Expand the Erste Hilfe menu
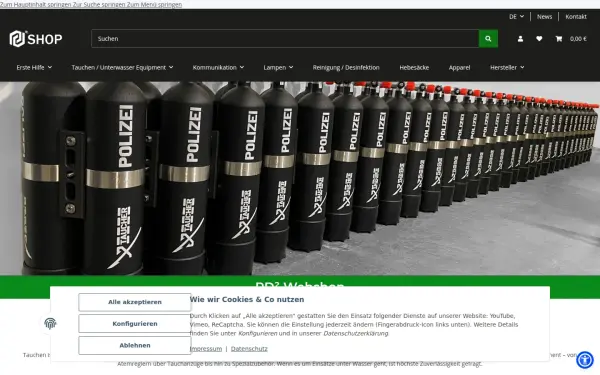 coord(34,67)
